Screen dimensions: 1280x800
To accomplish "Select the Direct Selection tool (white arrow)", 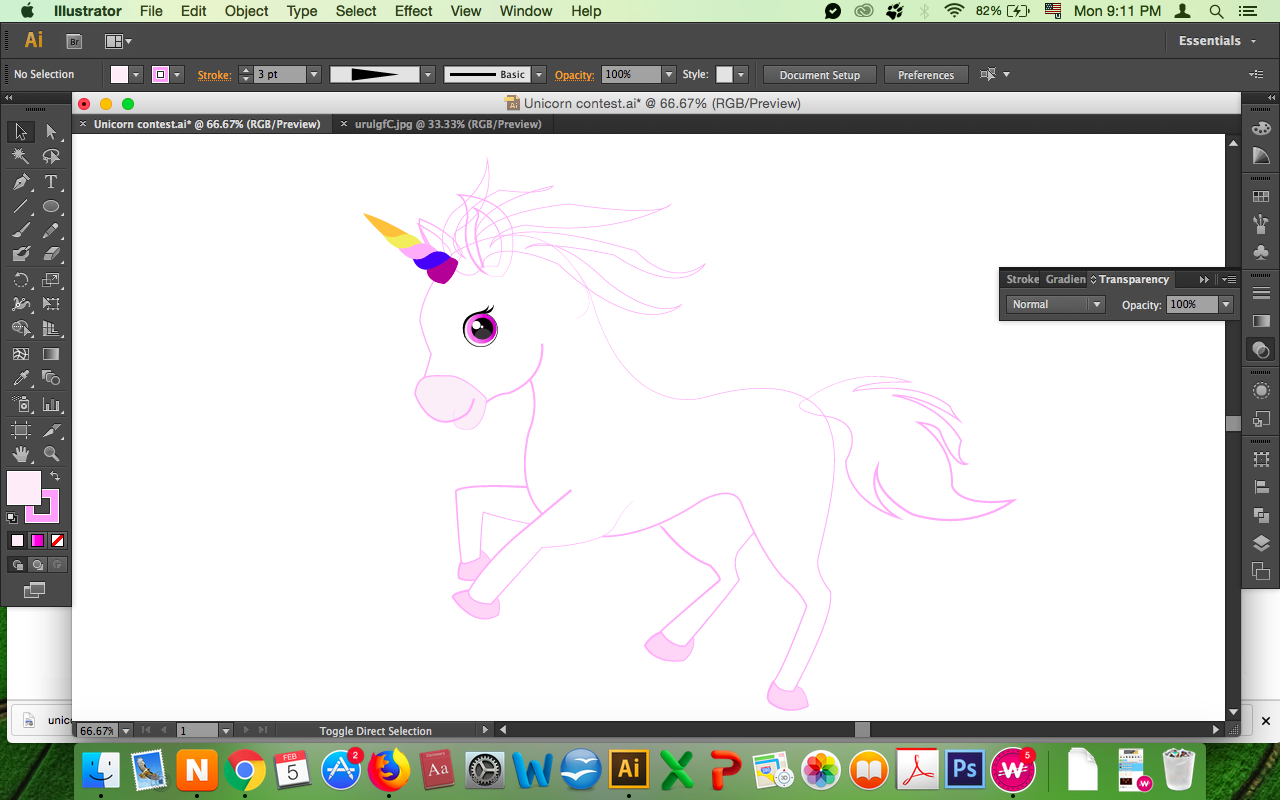I will pos(51,132).
